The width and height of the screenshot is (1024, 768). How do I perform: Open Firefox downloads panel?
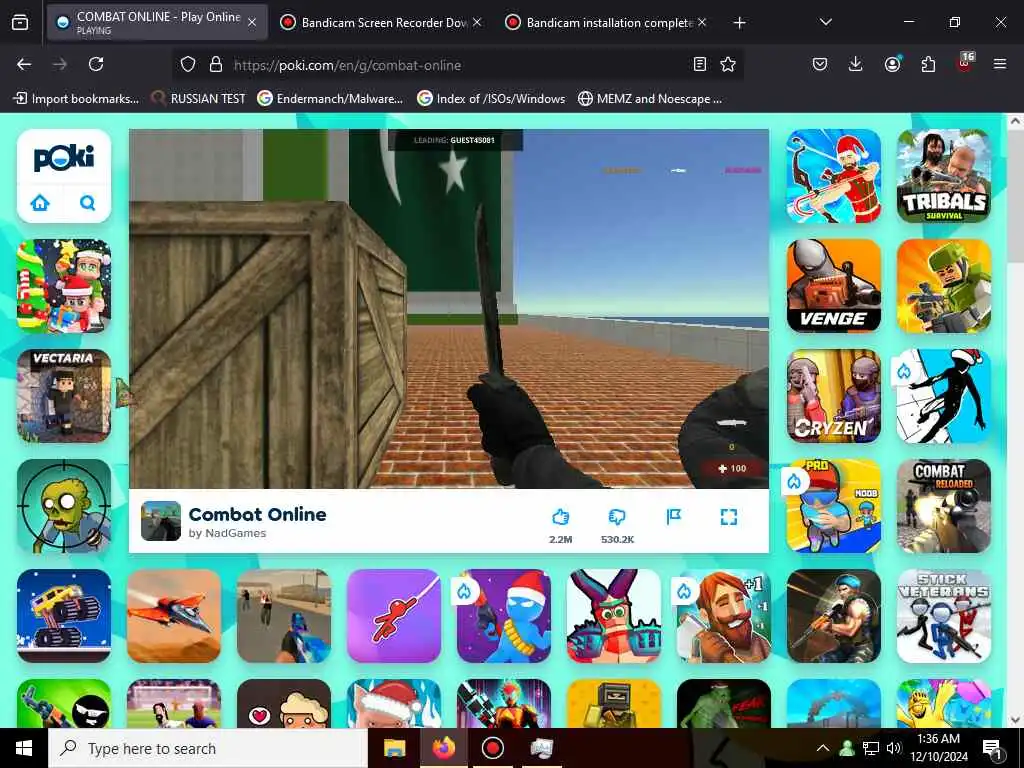pos(856,64)
